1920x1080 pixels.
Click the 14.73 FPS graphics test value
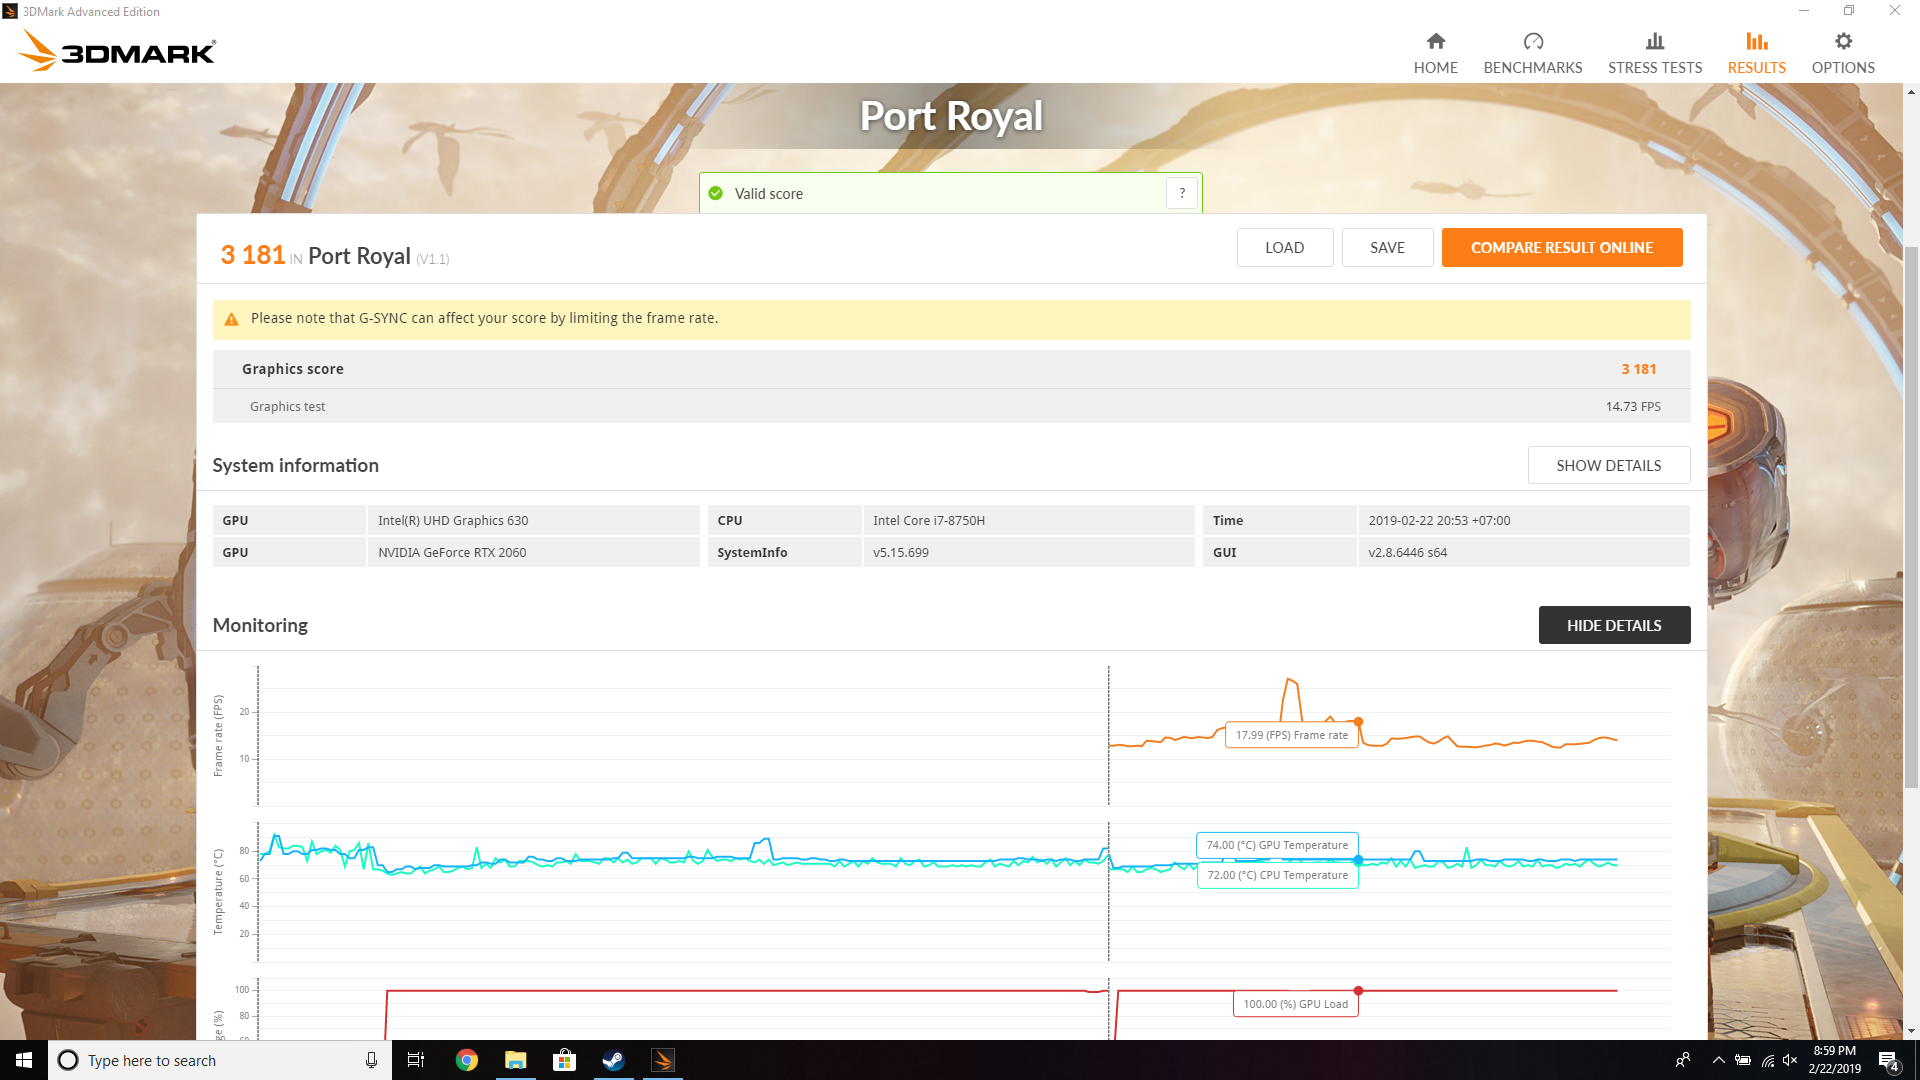1633,406
